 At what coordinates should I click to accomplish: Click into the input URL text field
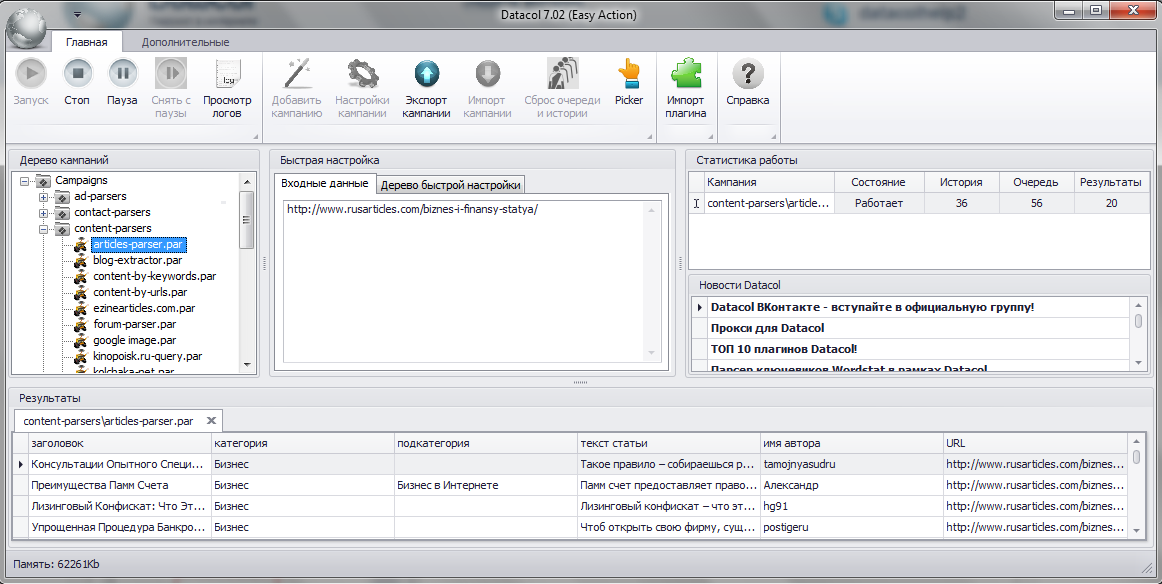point(465,282)
